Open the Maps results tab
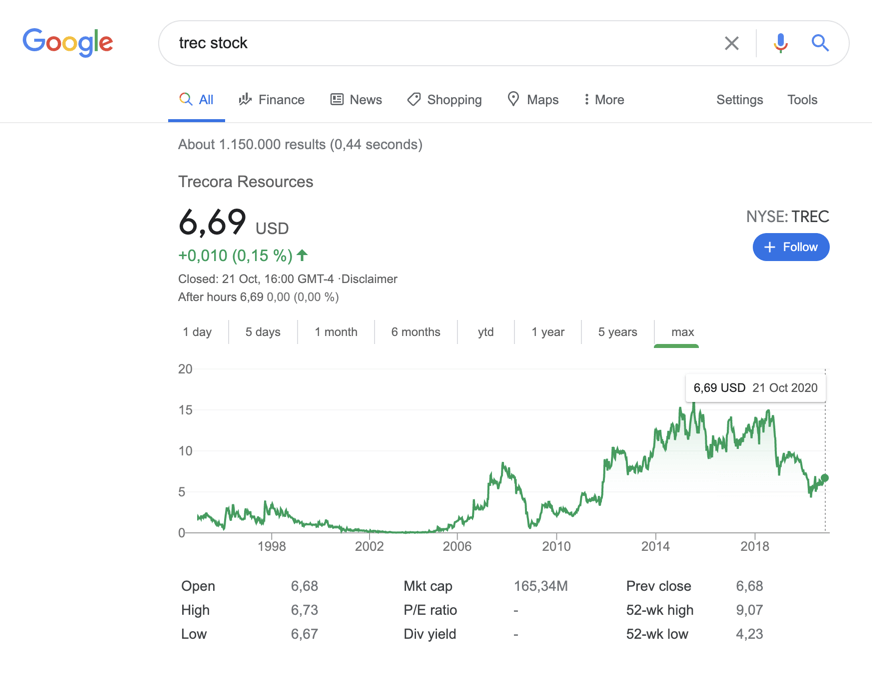The image size is (872, 675). pos(532,100)
